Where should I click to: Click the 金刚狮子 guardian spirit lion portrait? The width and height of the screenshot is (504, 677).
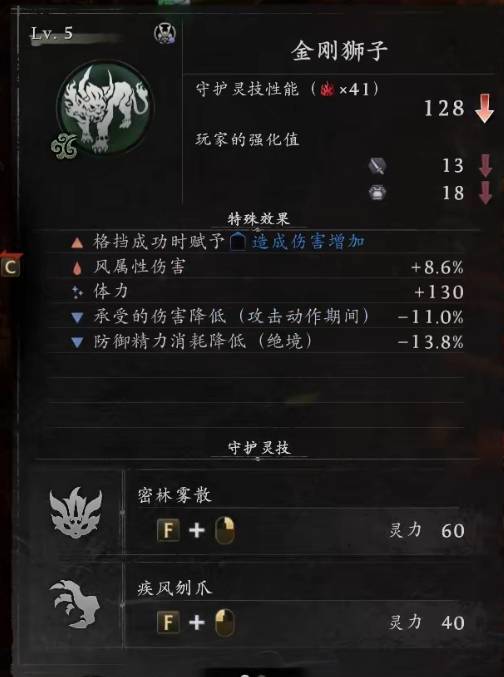[104, 107]
